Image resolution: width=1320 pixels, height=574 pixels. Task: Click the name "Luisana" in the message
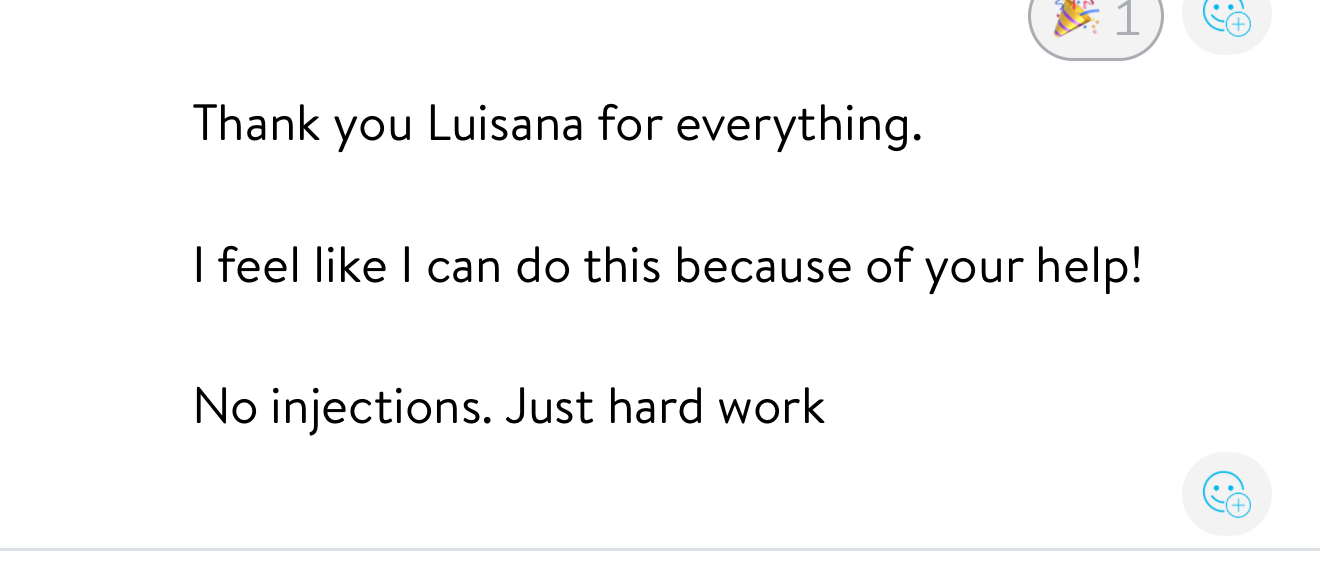tap(505, 125)
